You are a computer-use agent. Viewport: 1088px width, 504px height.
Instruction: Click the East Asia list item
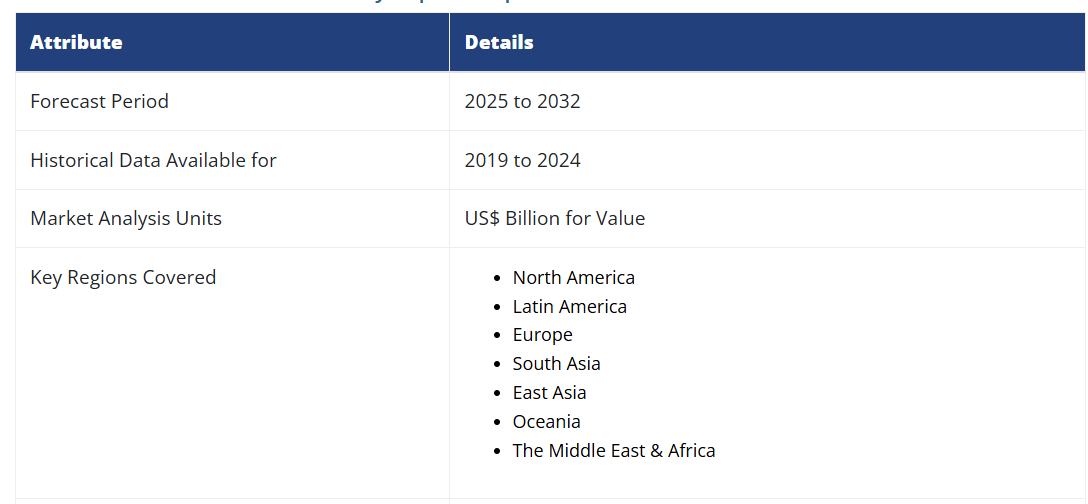(549, 393)
